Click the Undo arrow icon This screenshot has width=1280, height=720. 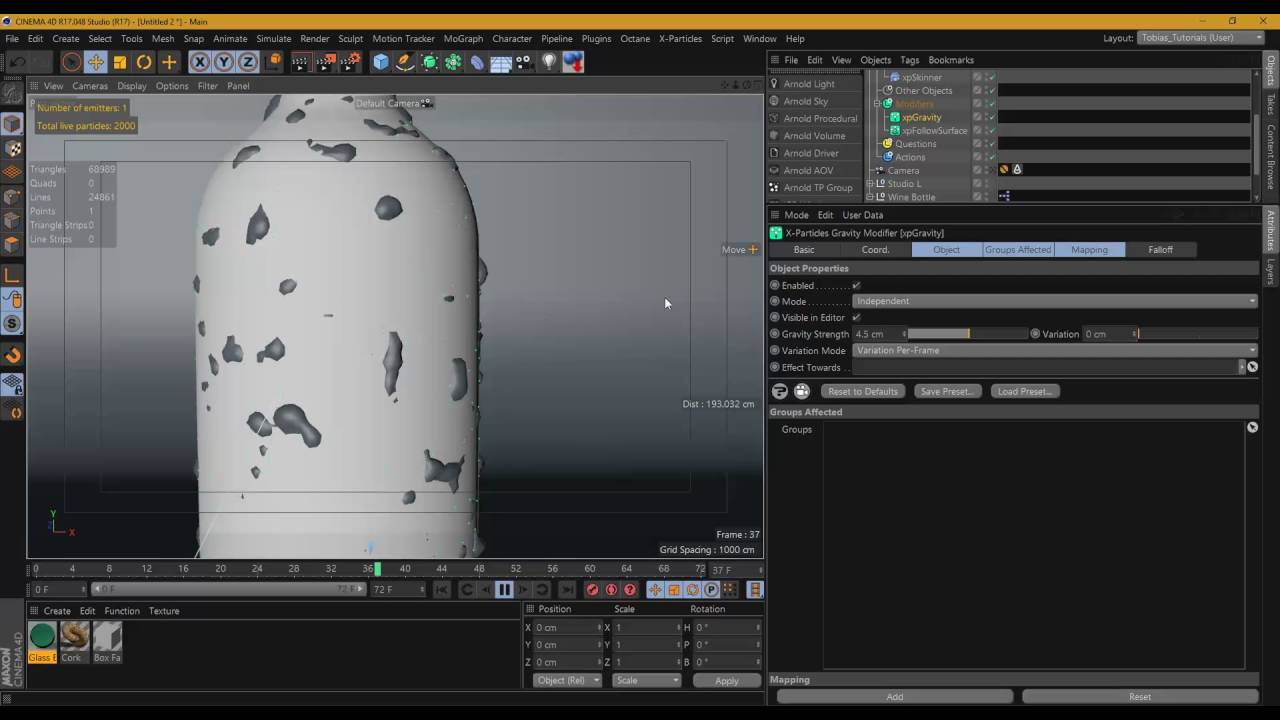[x=17, y=62]
